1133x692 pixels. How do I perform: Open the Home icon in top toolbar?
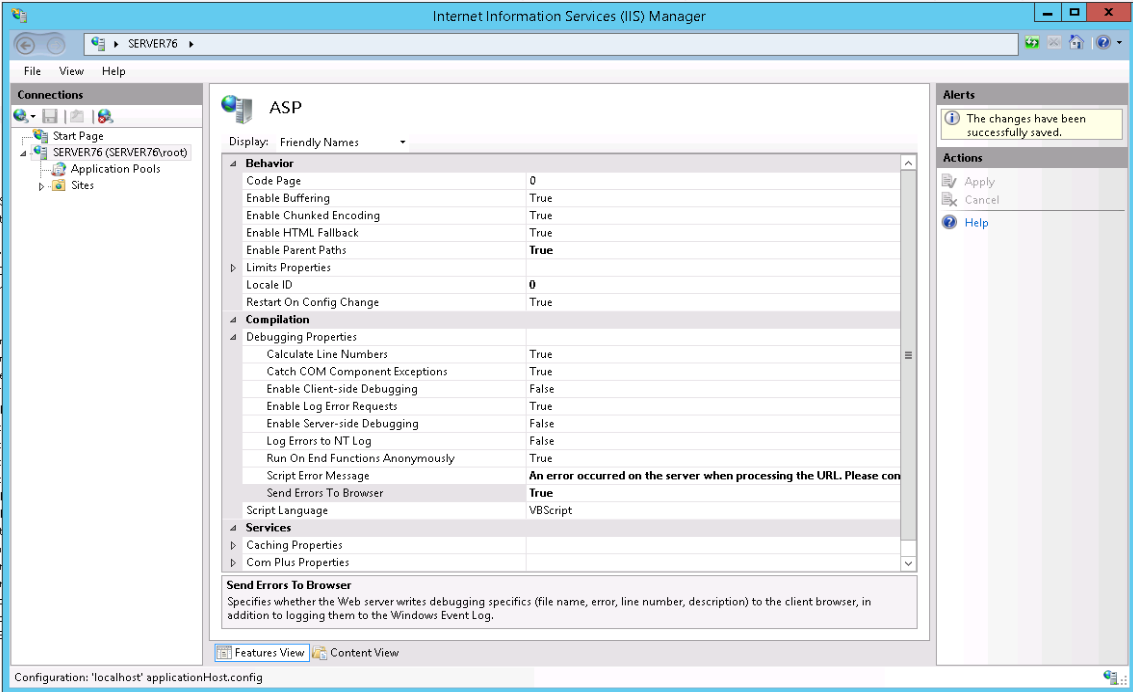(1076, 43)
